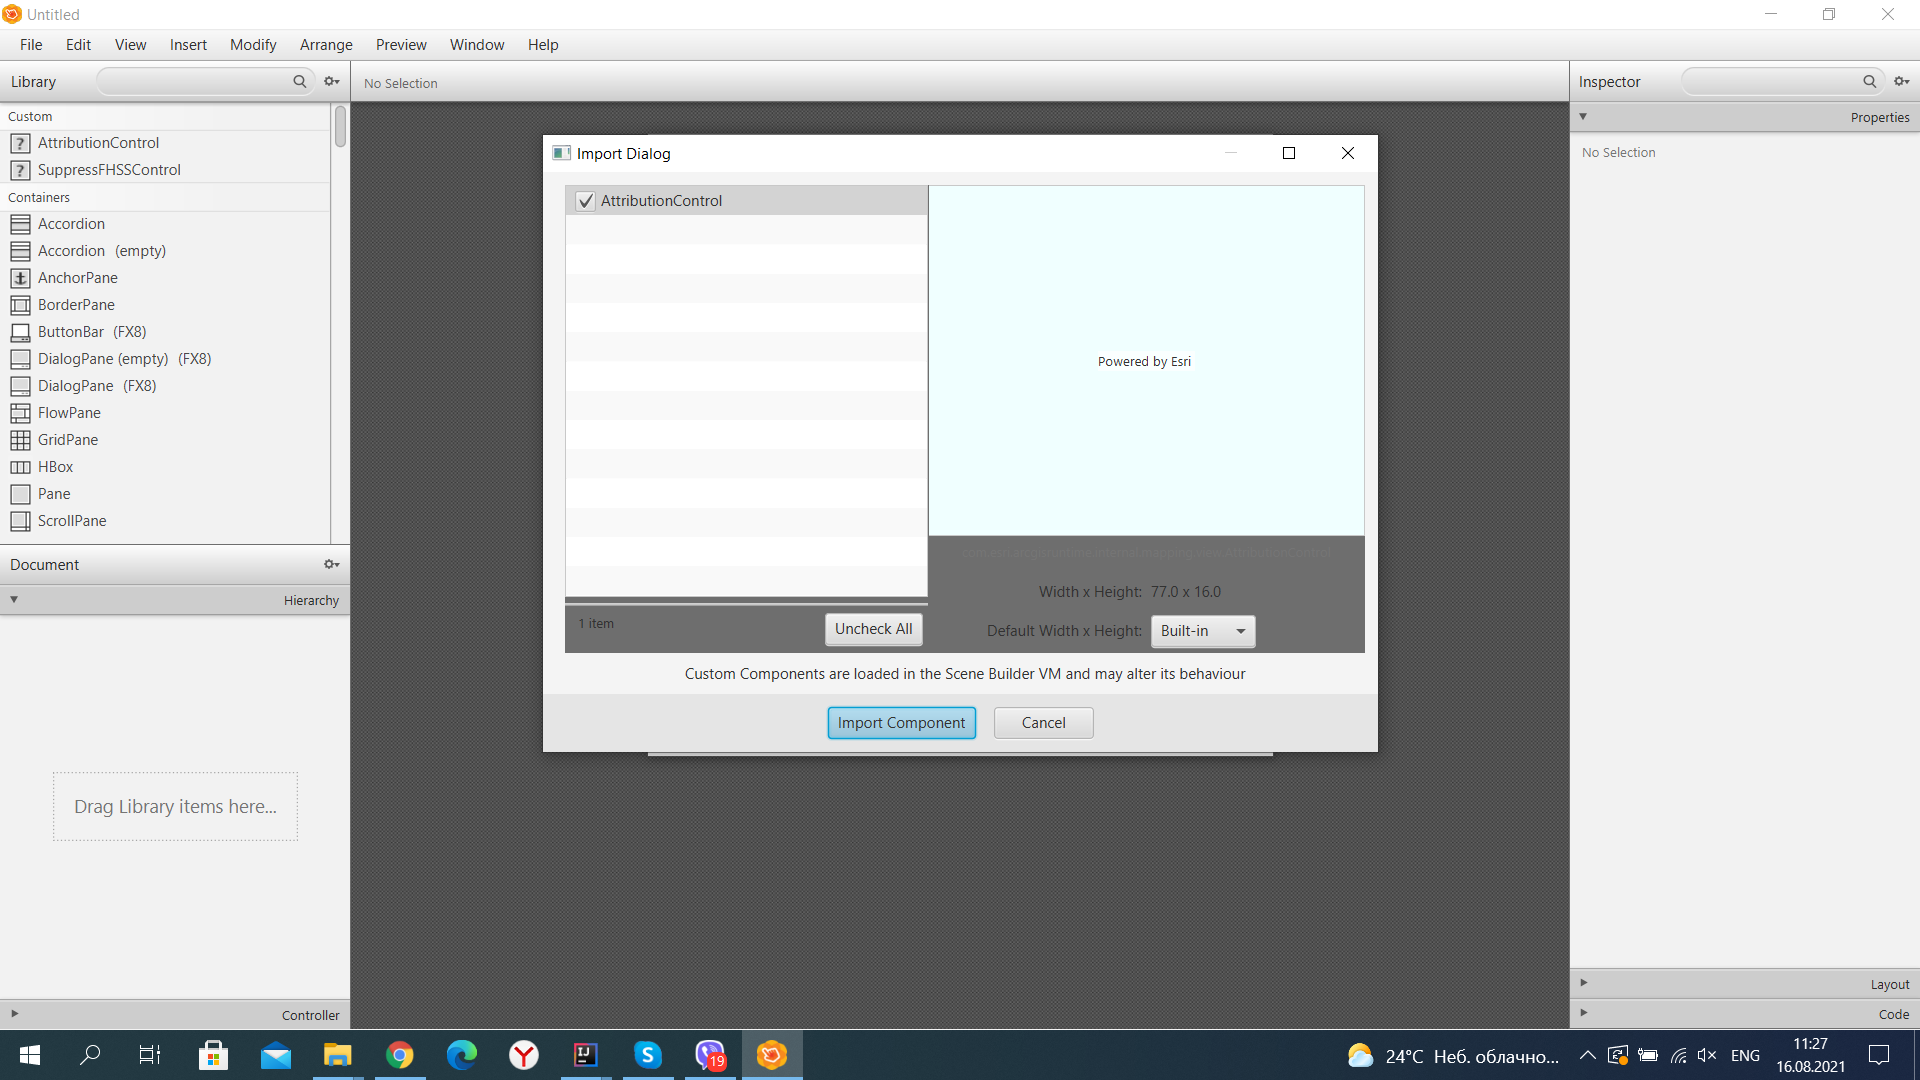Click the Document panel gear icon
The width and height of the screenshot is (1920, 1080).
click(332, 565)
